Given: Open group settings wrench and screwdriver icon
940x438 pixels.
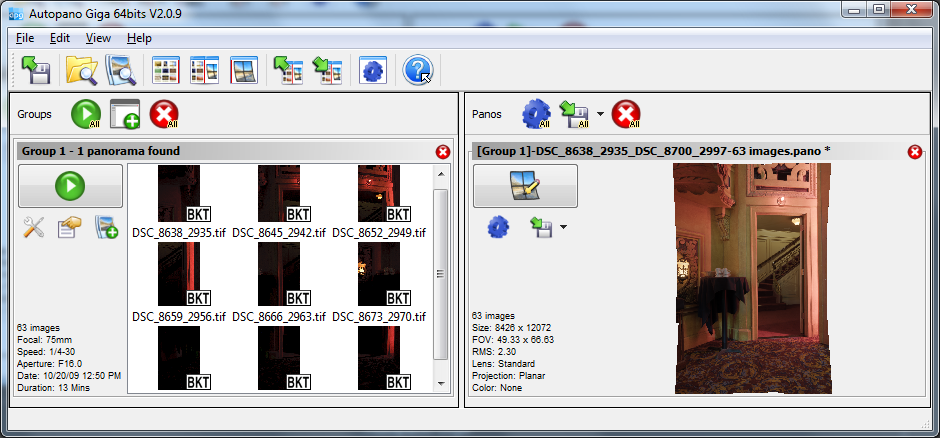Looking at the screenshot, I should point(34,228).
